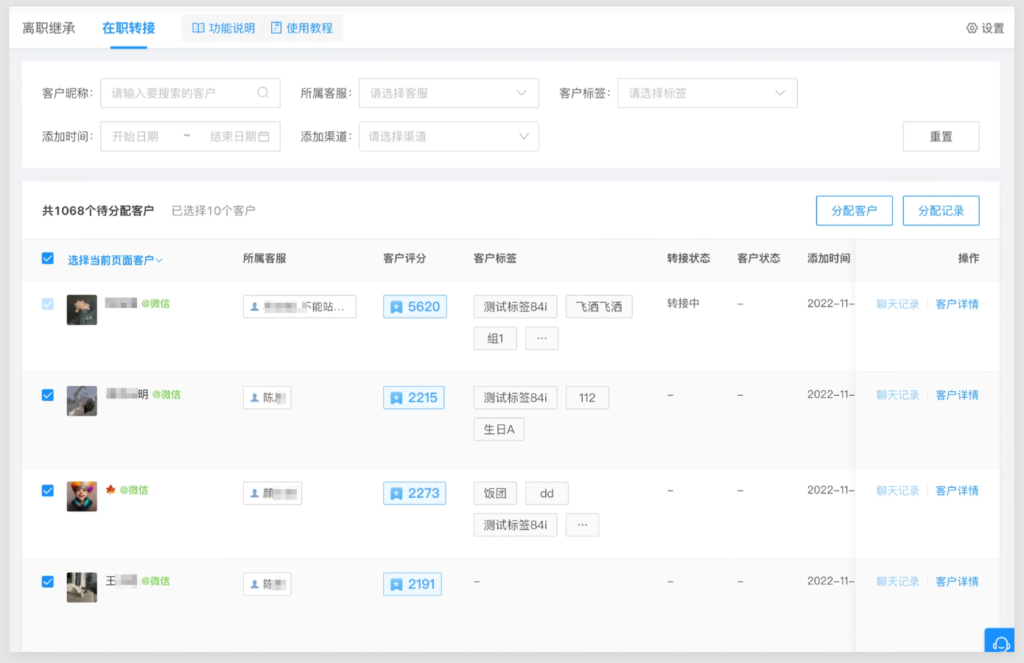Open 聊天记录 for the 2273 row
The height and width of the screenshot is (663, 1024).
point(898,491)
